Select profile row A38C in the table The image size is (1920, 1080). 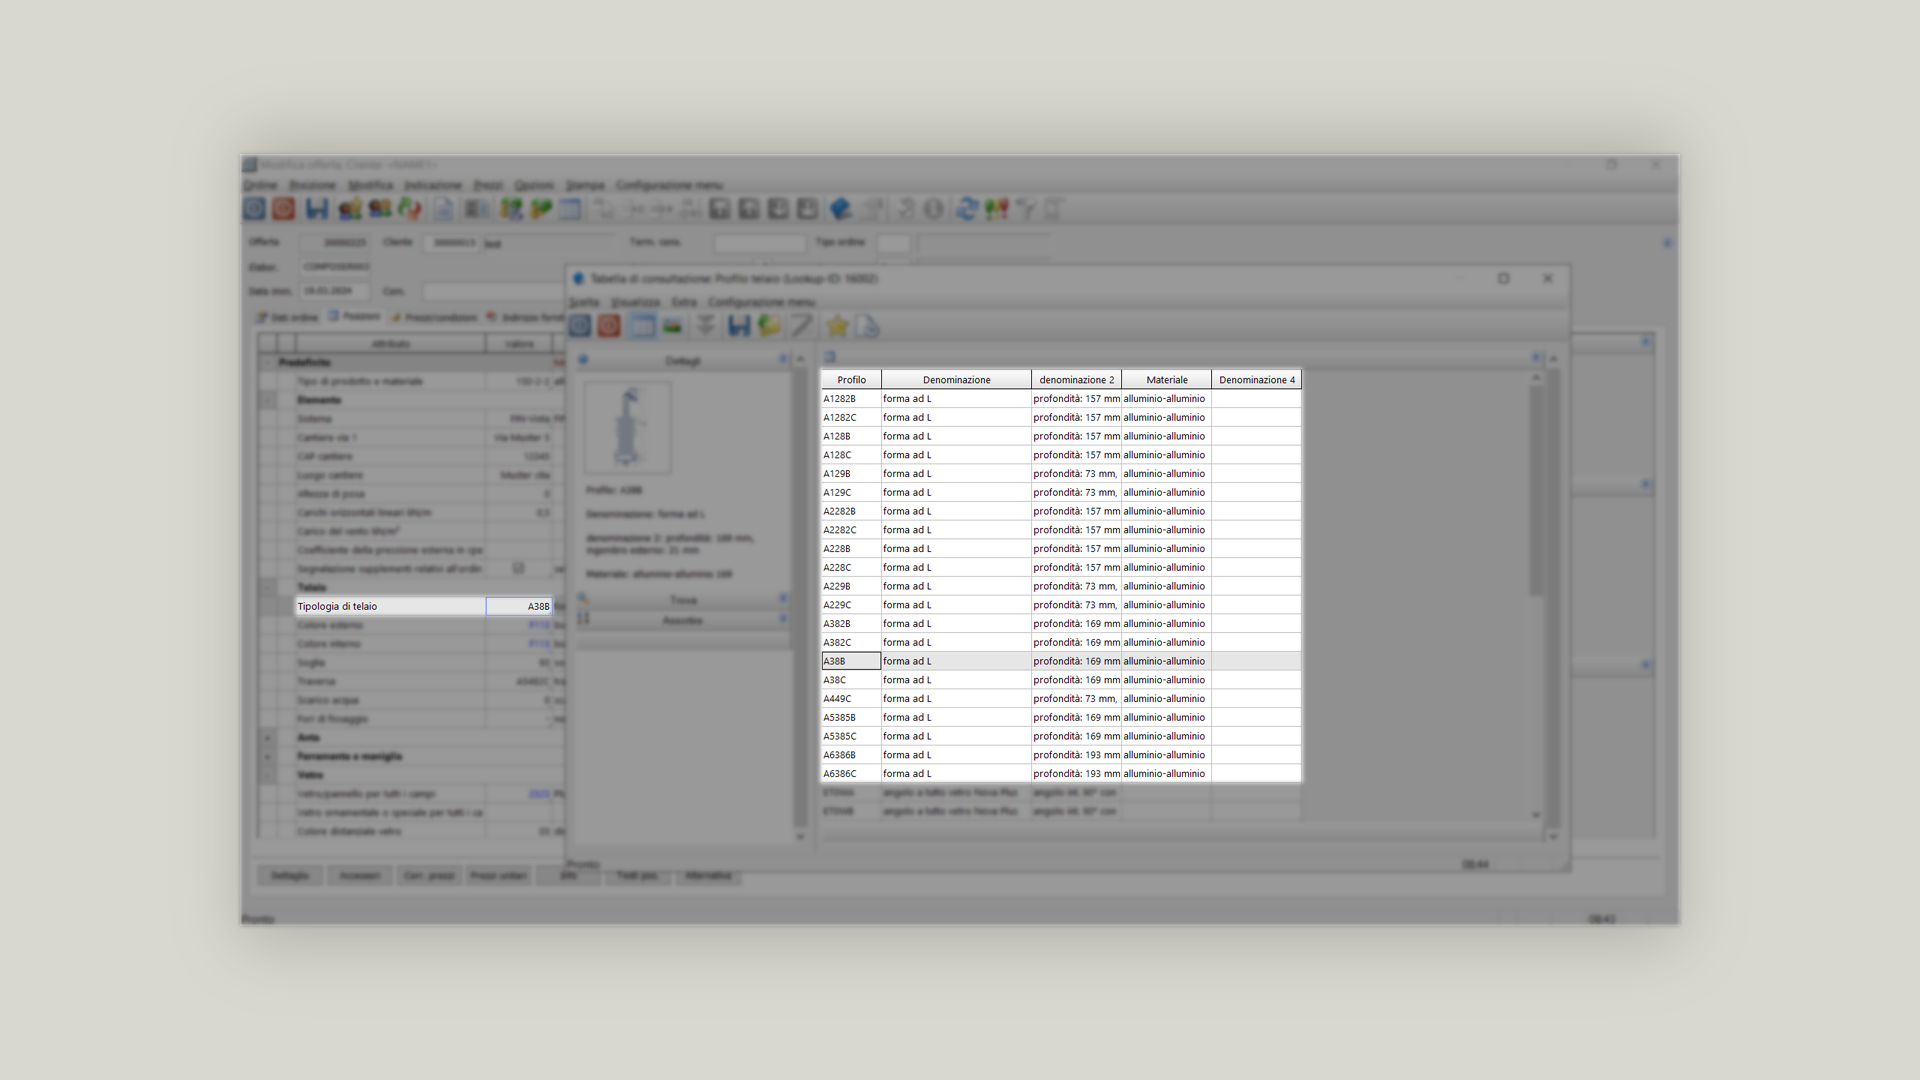tap(850, 680)
